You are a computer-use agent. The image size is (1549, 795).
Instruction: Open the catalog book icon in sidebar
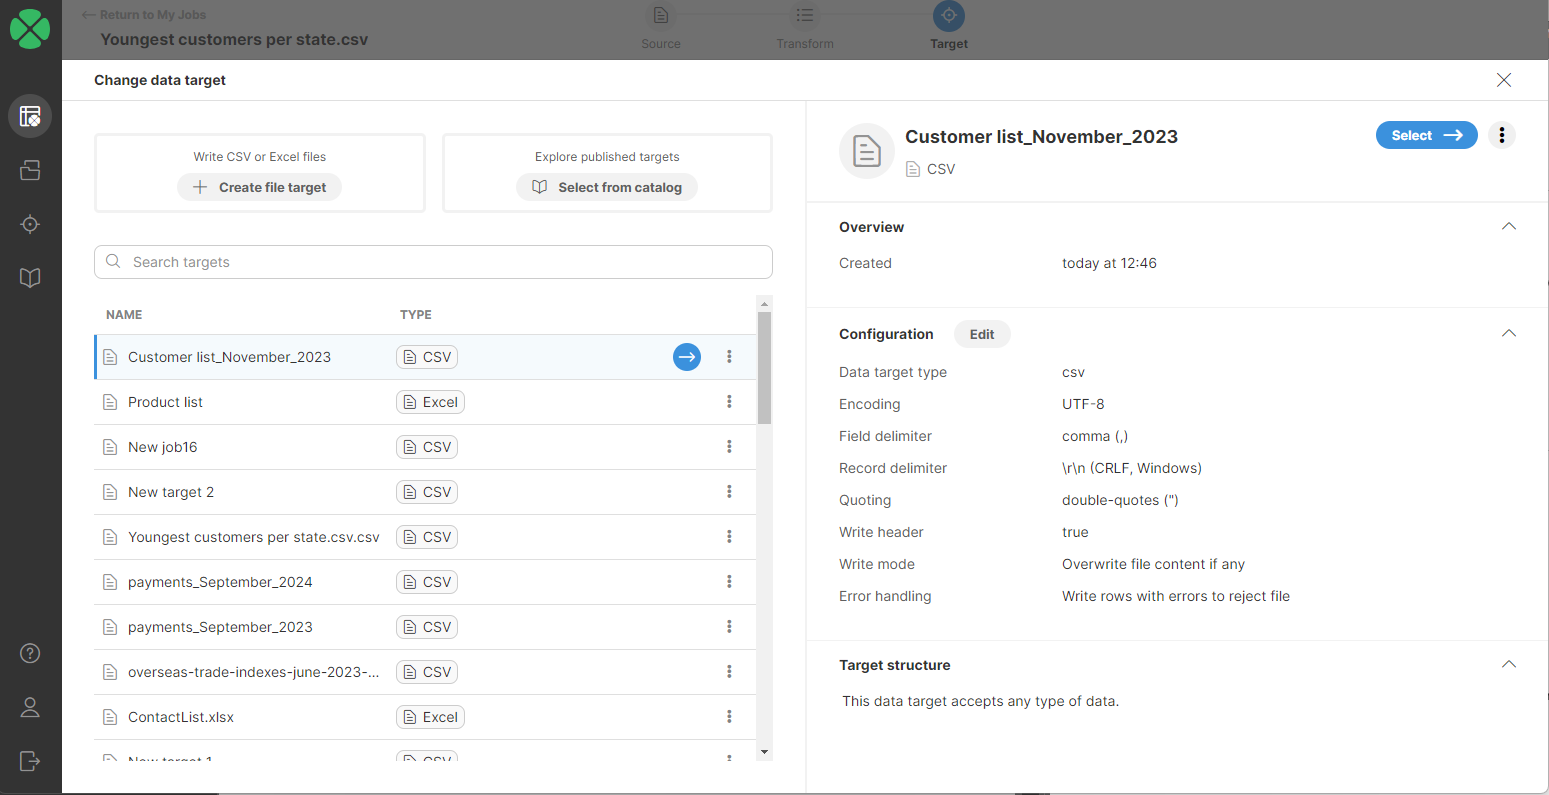pos(30,278)
